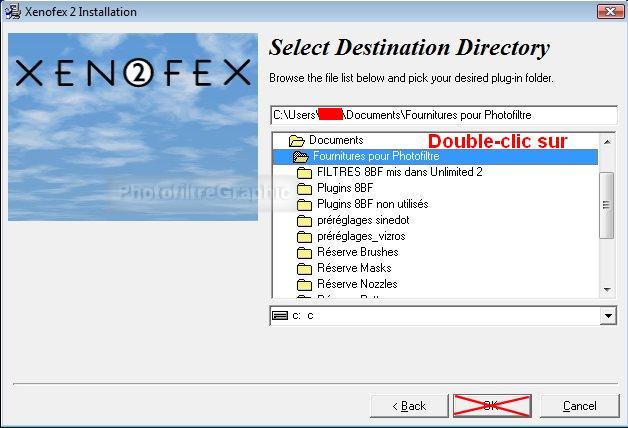Click folder icon beside Réserve Nozzles

point(304,284)
